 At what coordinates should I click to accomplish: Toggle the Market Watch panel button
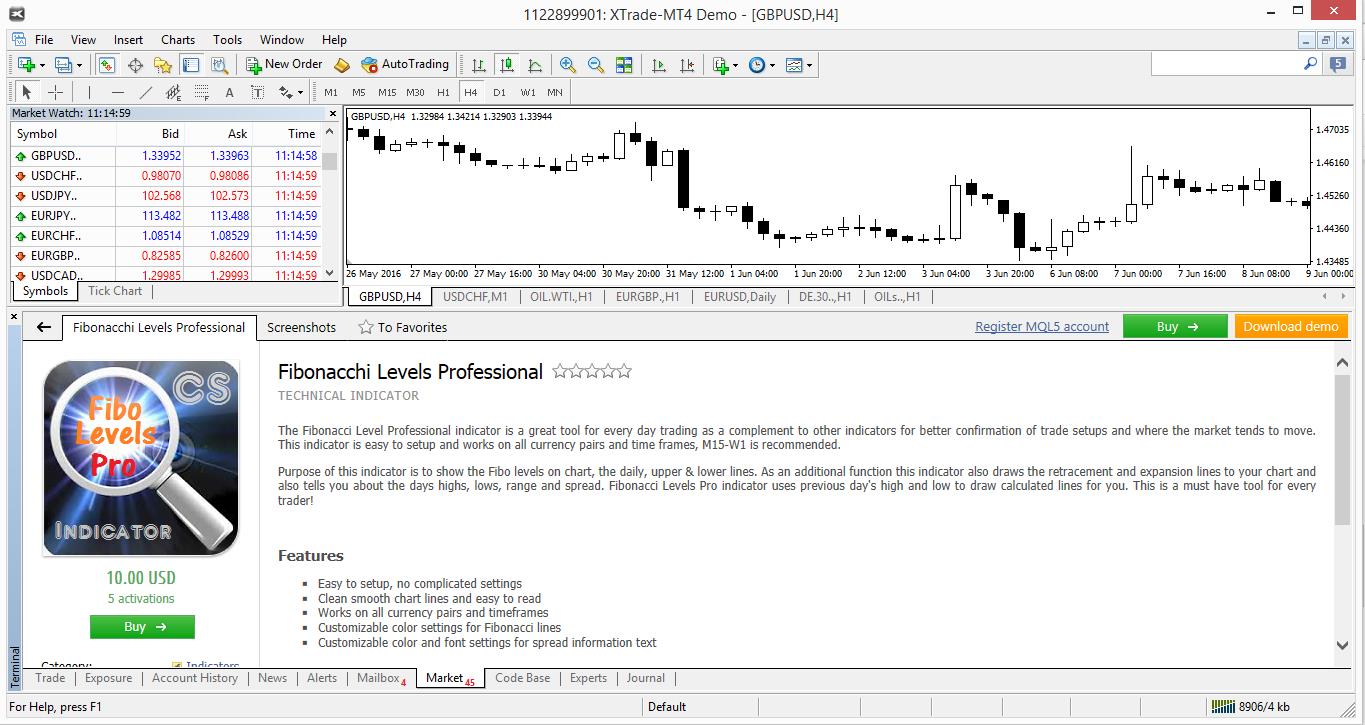point(107,65)
